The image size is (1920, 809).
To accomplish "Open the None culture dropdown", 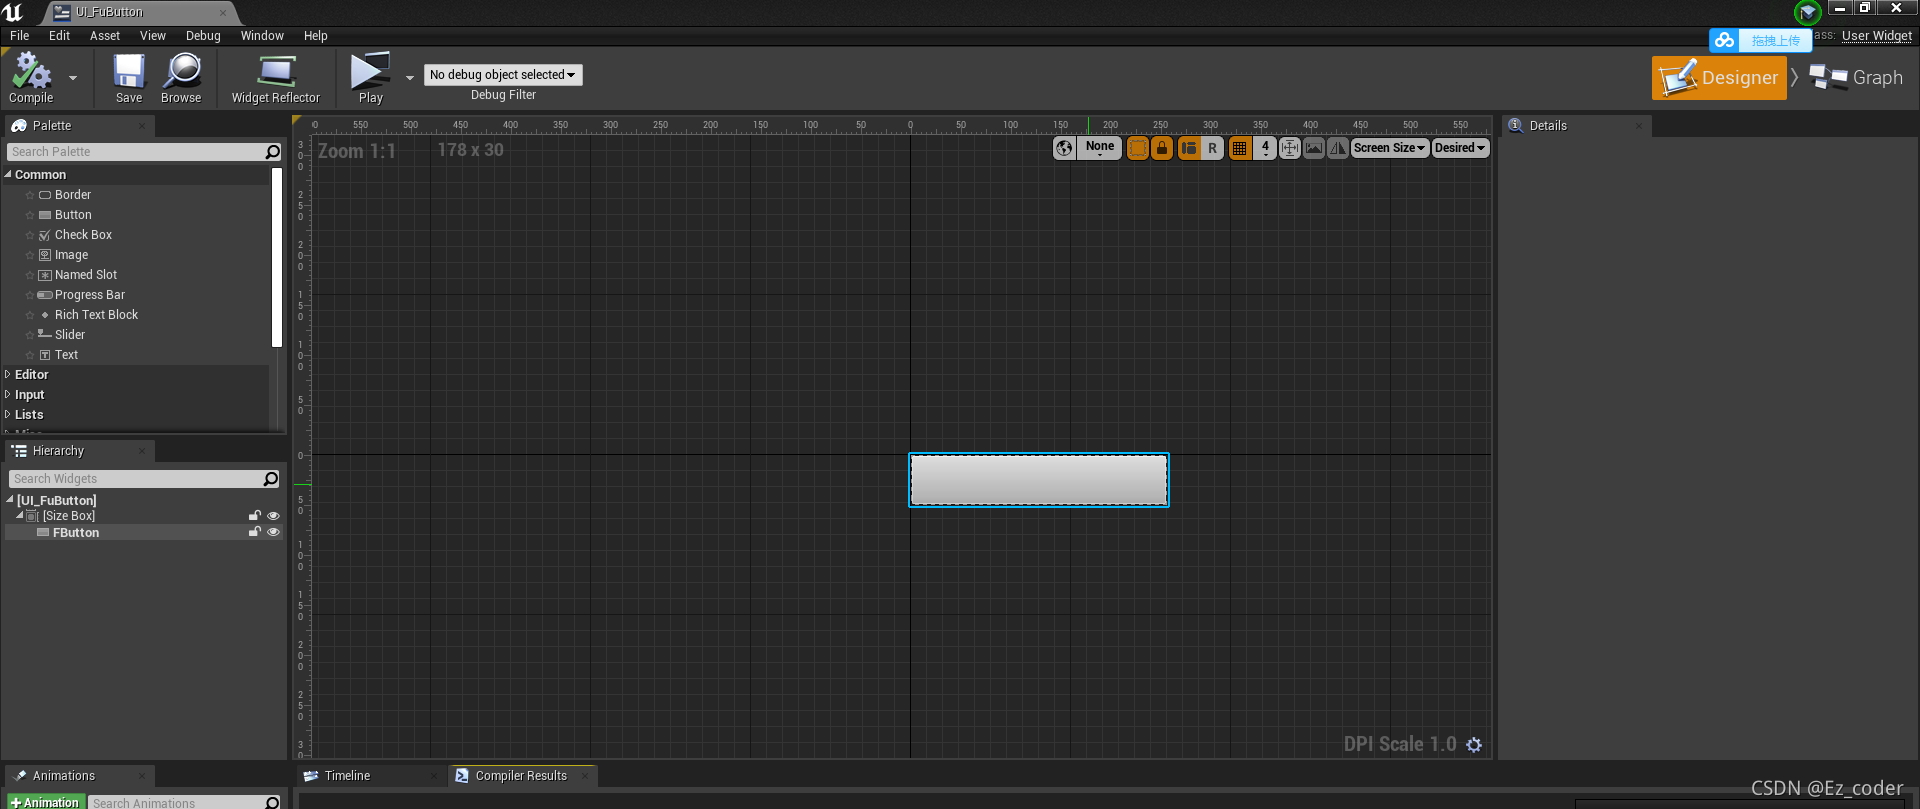I will tap(1099, 148).
